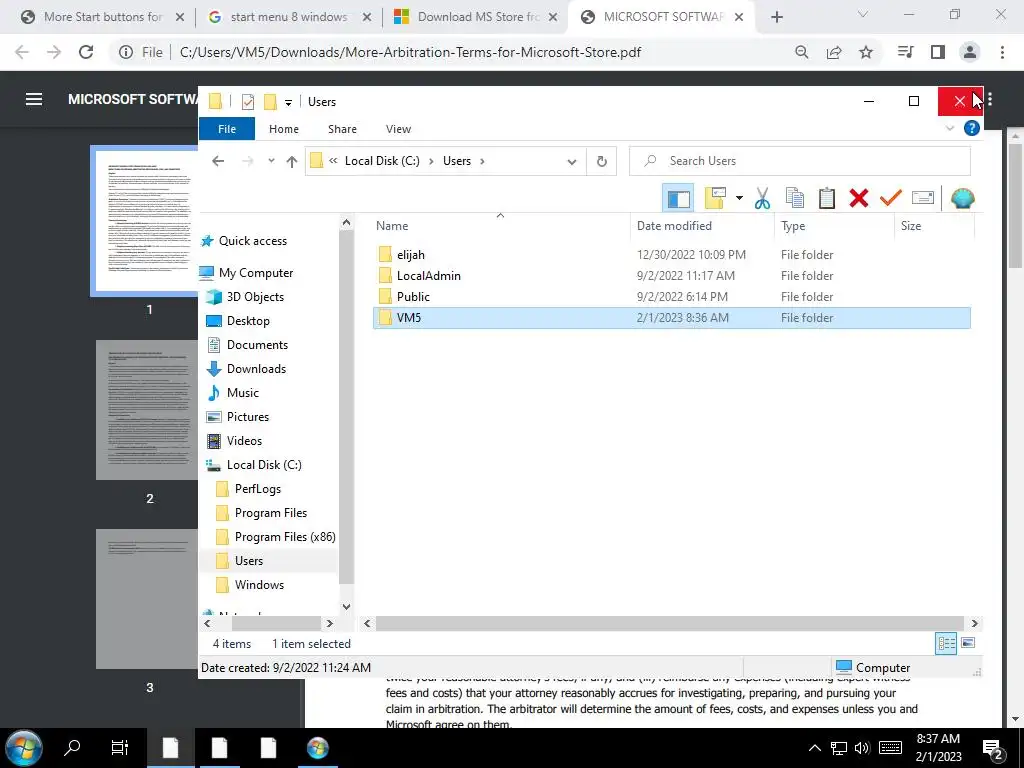This screenshot has width=1024, height=768.
Task: Click the Search Users input box
Action: click(800, 161)
